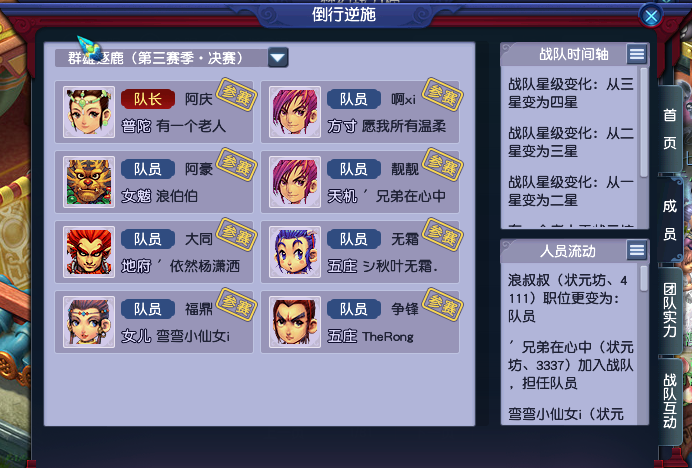Screen dimensions: 692x468
Task: Click 啊xi's purple-haired avatar
Action: [295, 112]
